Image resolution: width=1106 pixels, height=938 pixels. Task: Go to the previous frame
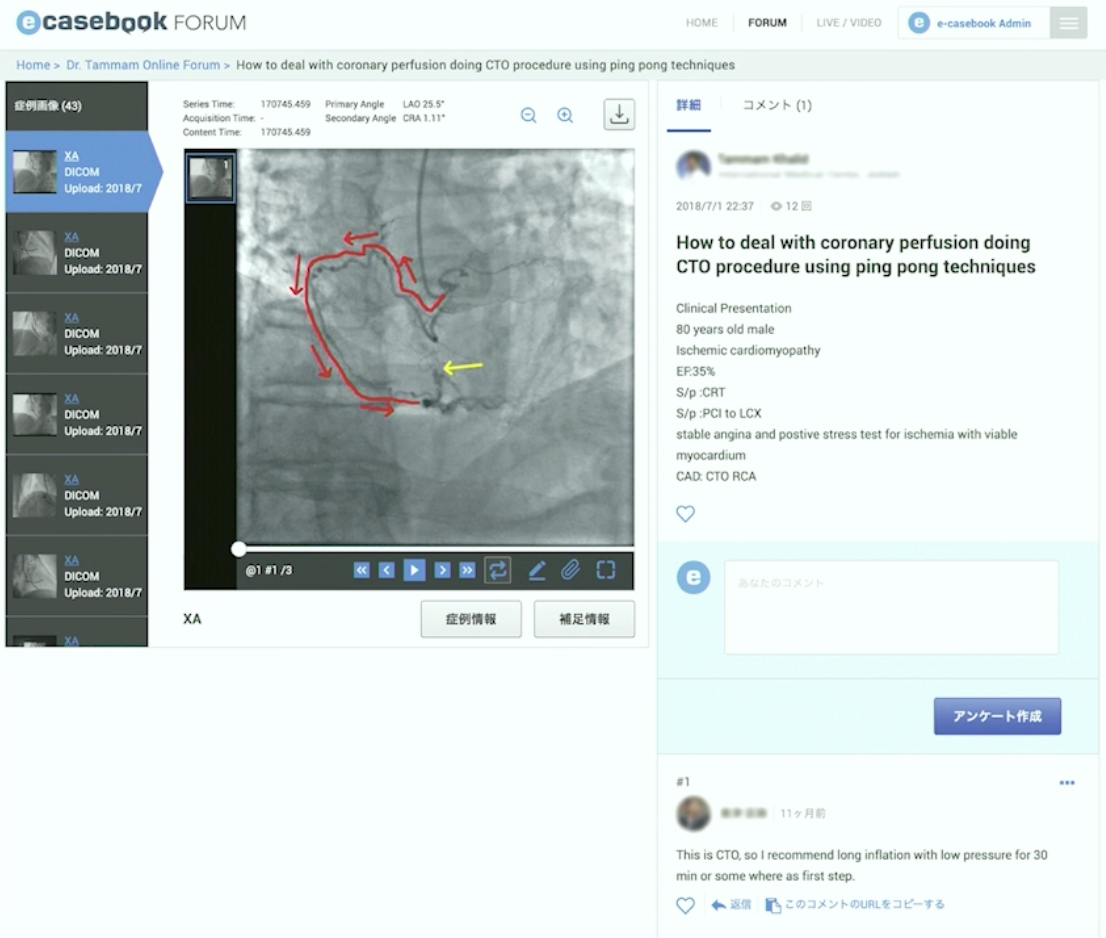pyautogui.click(x=386, y=570)
